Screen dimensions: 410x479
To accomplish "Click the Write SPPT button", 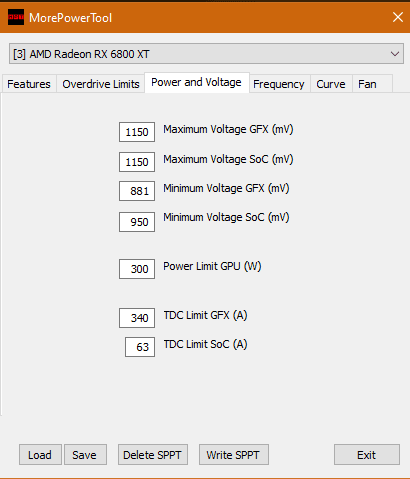I will click(x=234, y=455).
